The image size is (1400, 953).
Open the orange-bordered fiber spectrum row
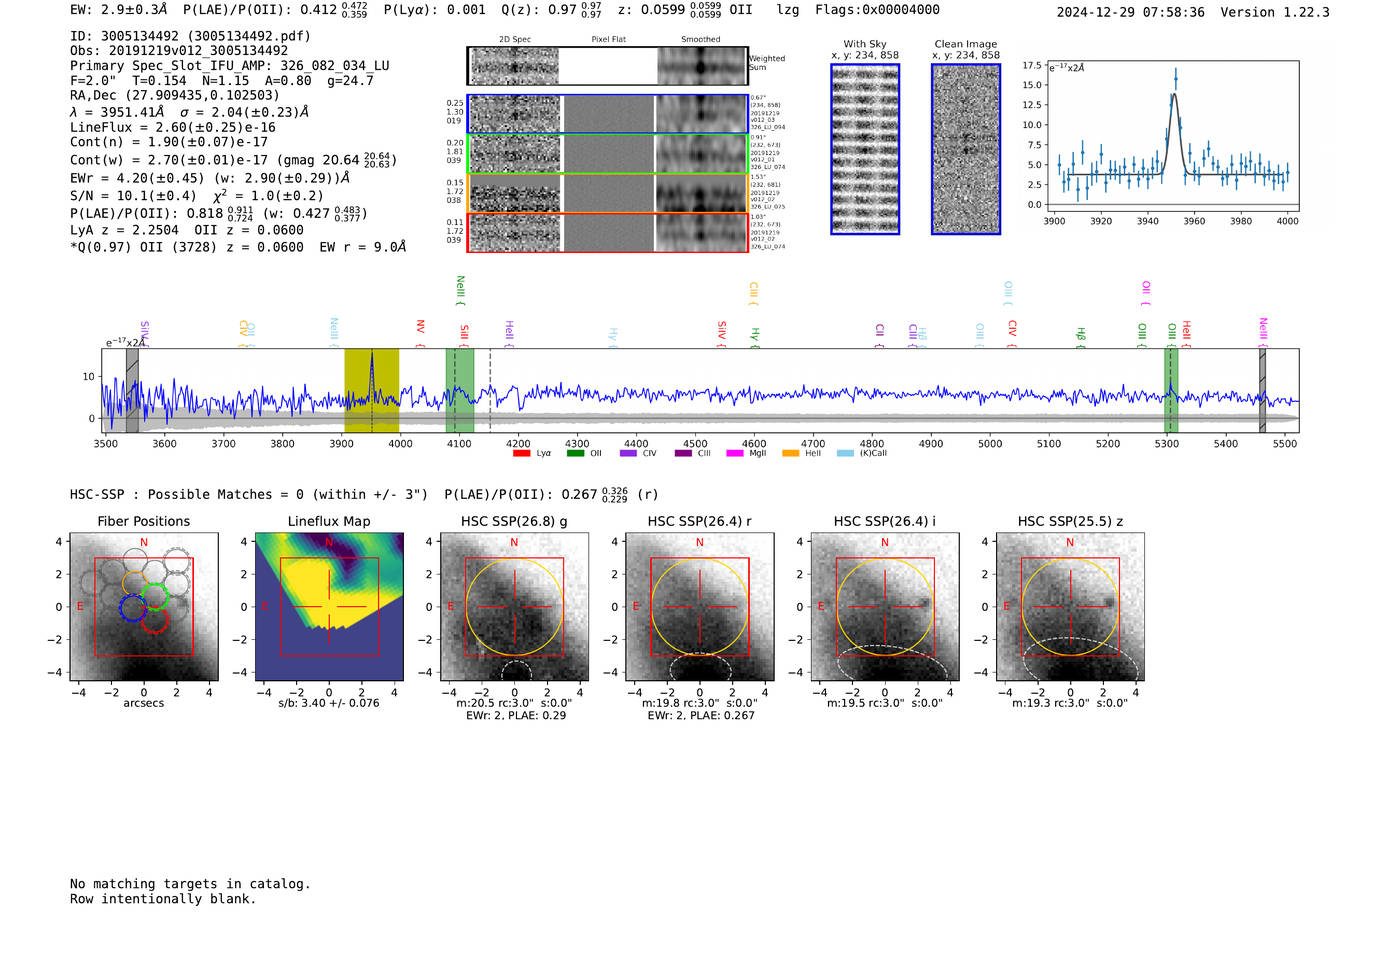(607, 193)
